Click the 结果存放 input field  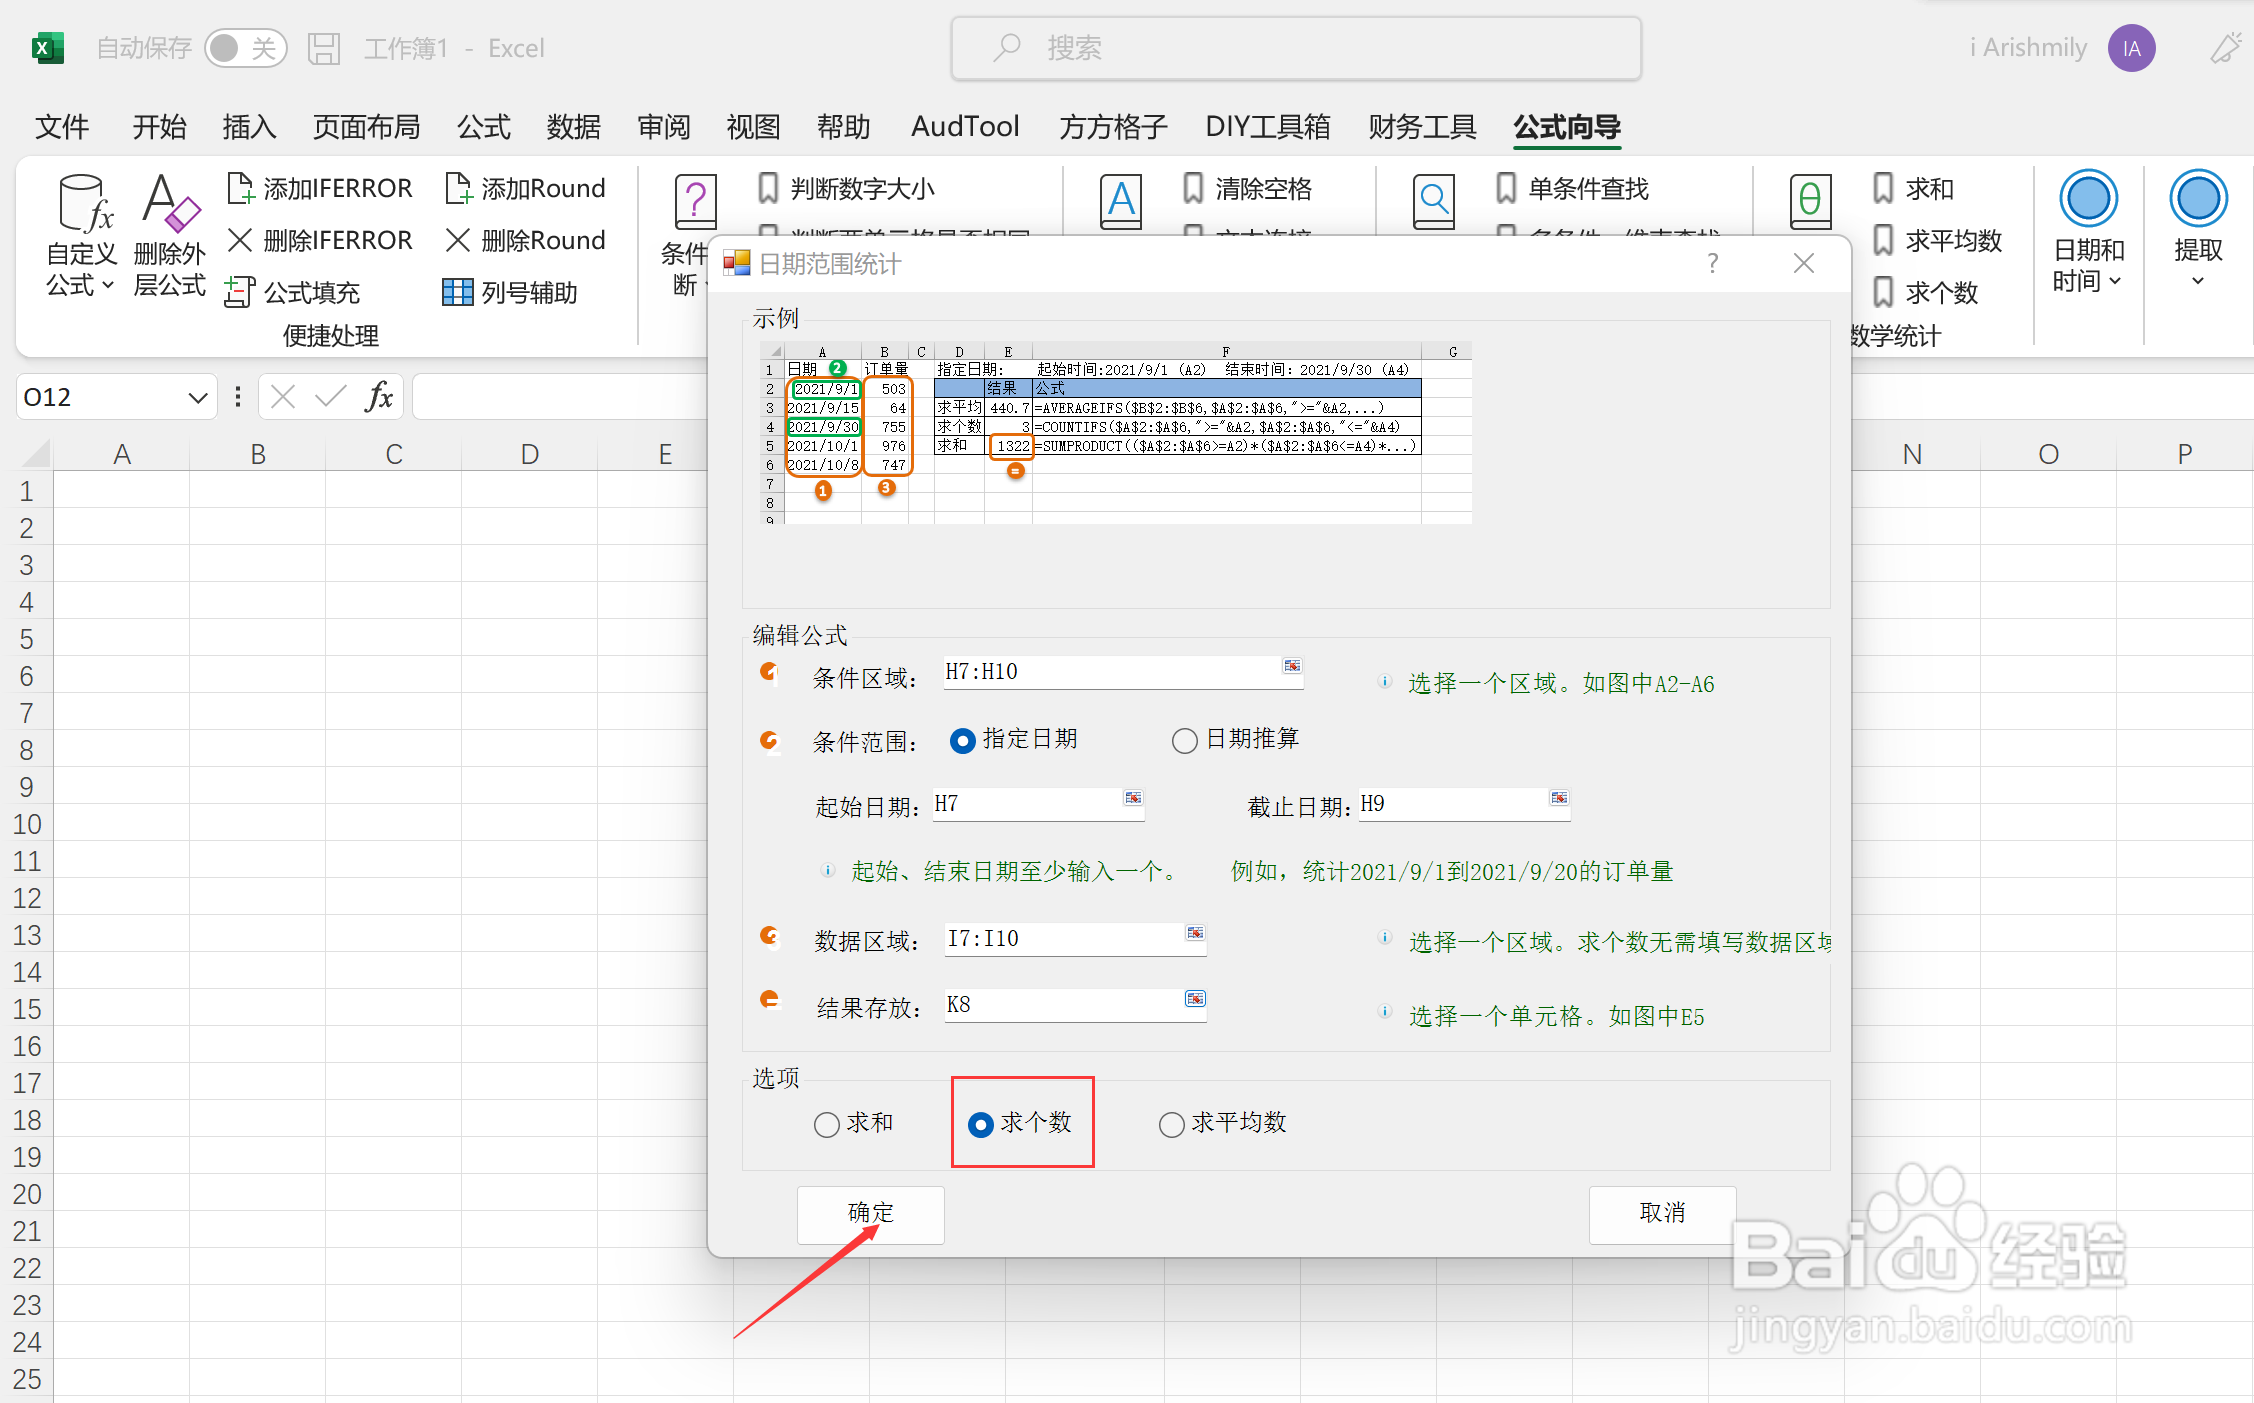[1064, 1005]
